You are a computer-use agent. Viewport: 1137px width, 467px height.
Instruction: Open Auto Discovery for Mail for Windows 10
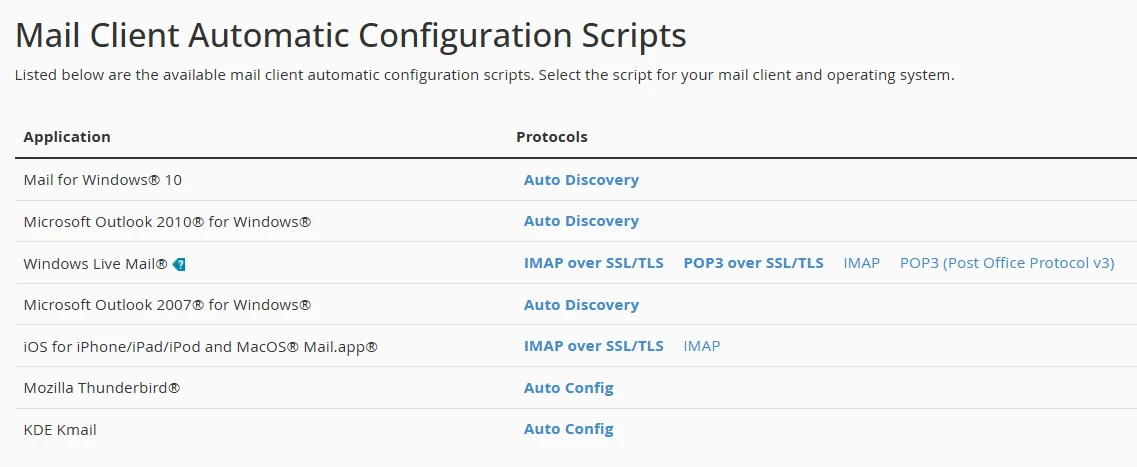(x=582, y=180)
